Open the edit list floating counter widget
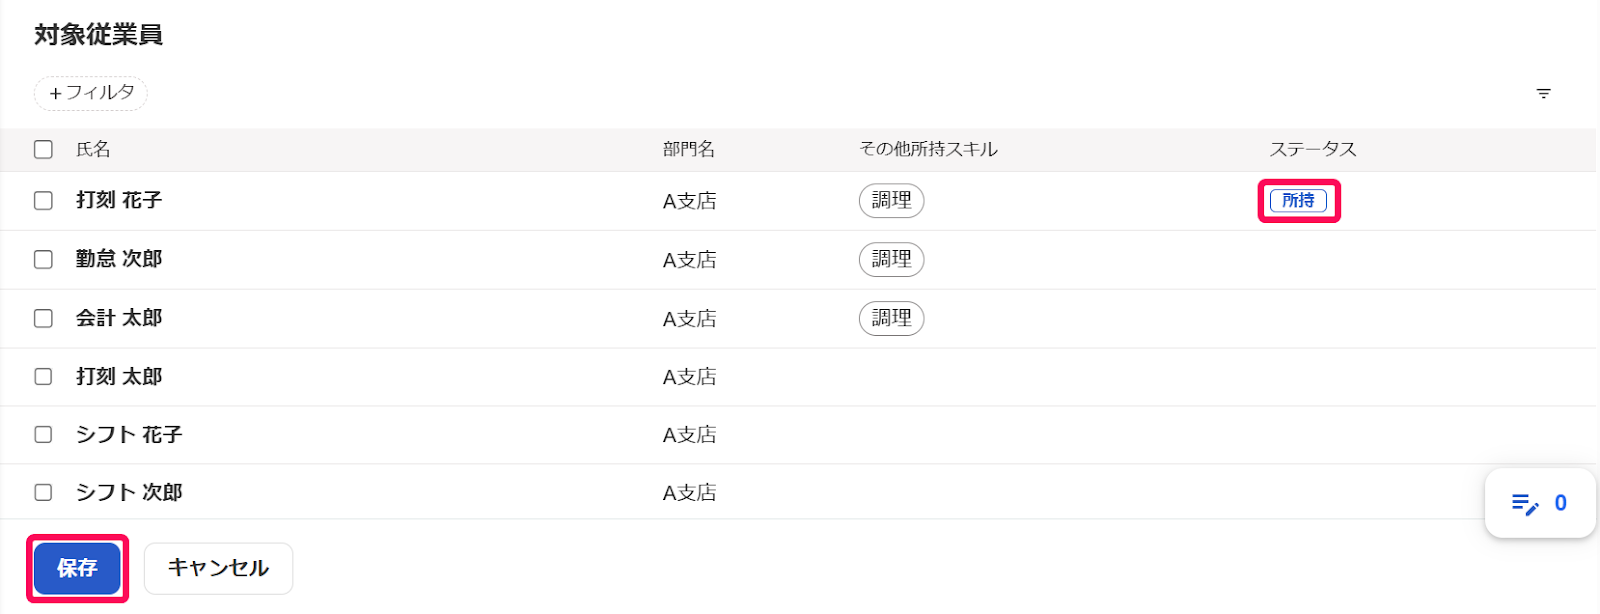This screenshot has width=1600, height=614. point(1539,503)
